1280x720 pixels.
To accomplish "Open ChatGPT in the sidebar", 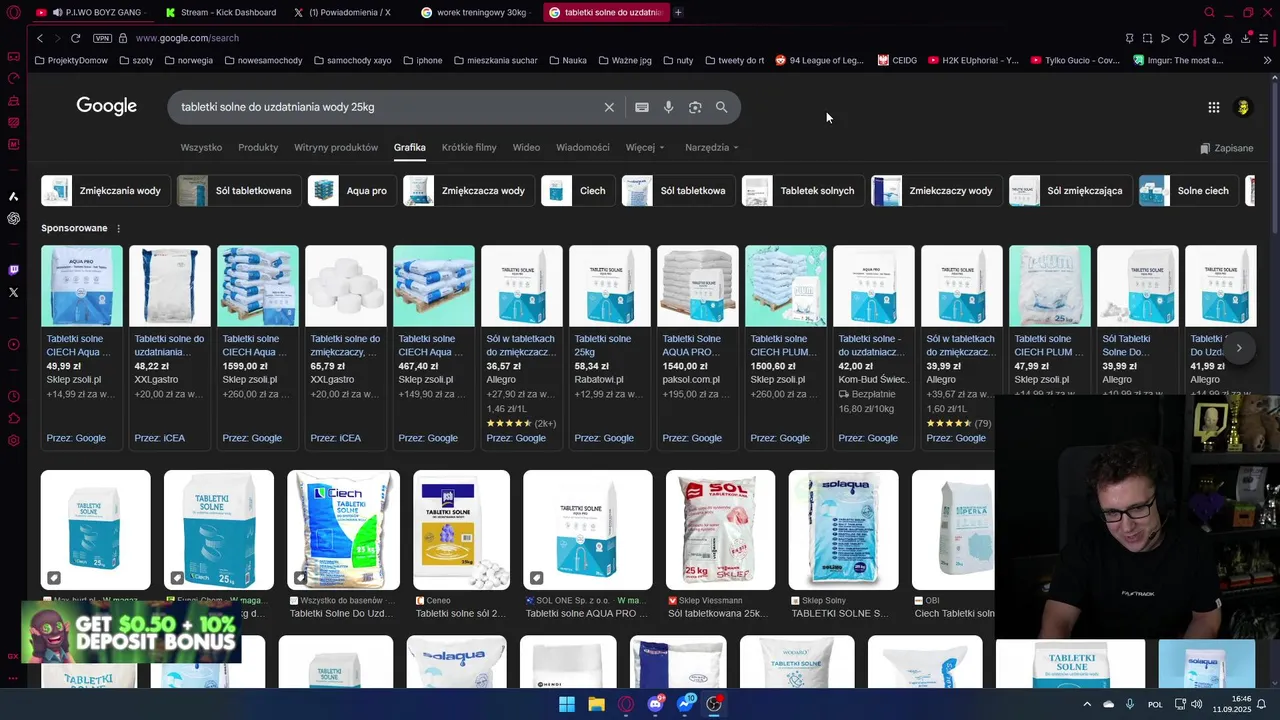I will pyautogui.click(x=13, y=218).
